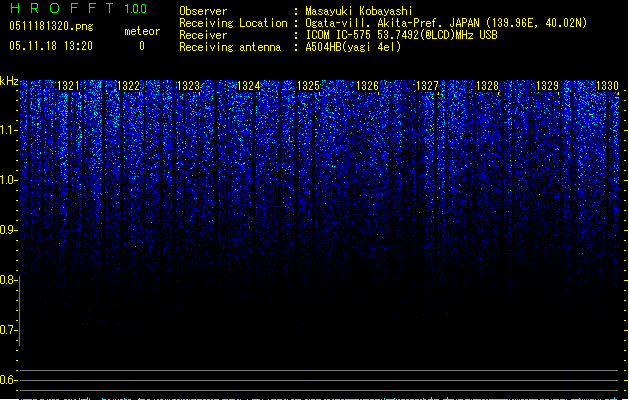
Task: Click the HROFFT 1.0.0 title text
Action: pyautogui.click(x=78, y=8)
